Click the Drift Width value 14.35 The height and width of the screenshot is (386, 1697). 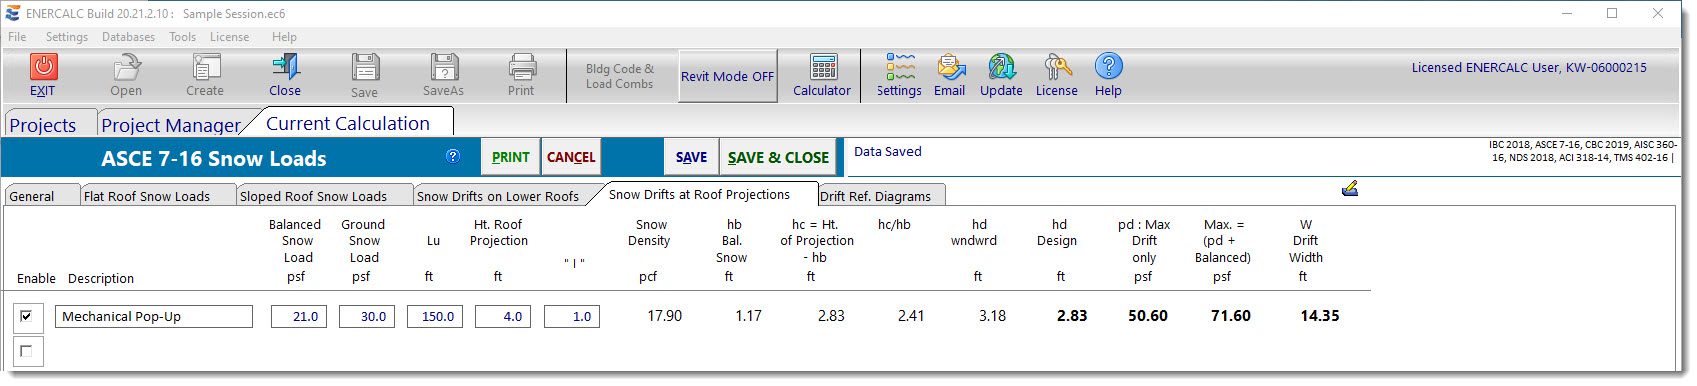pyautogui.click(x=1320, y=316)
